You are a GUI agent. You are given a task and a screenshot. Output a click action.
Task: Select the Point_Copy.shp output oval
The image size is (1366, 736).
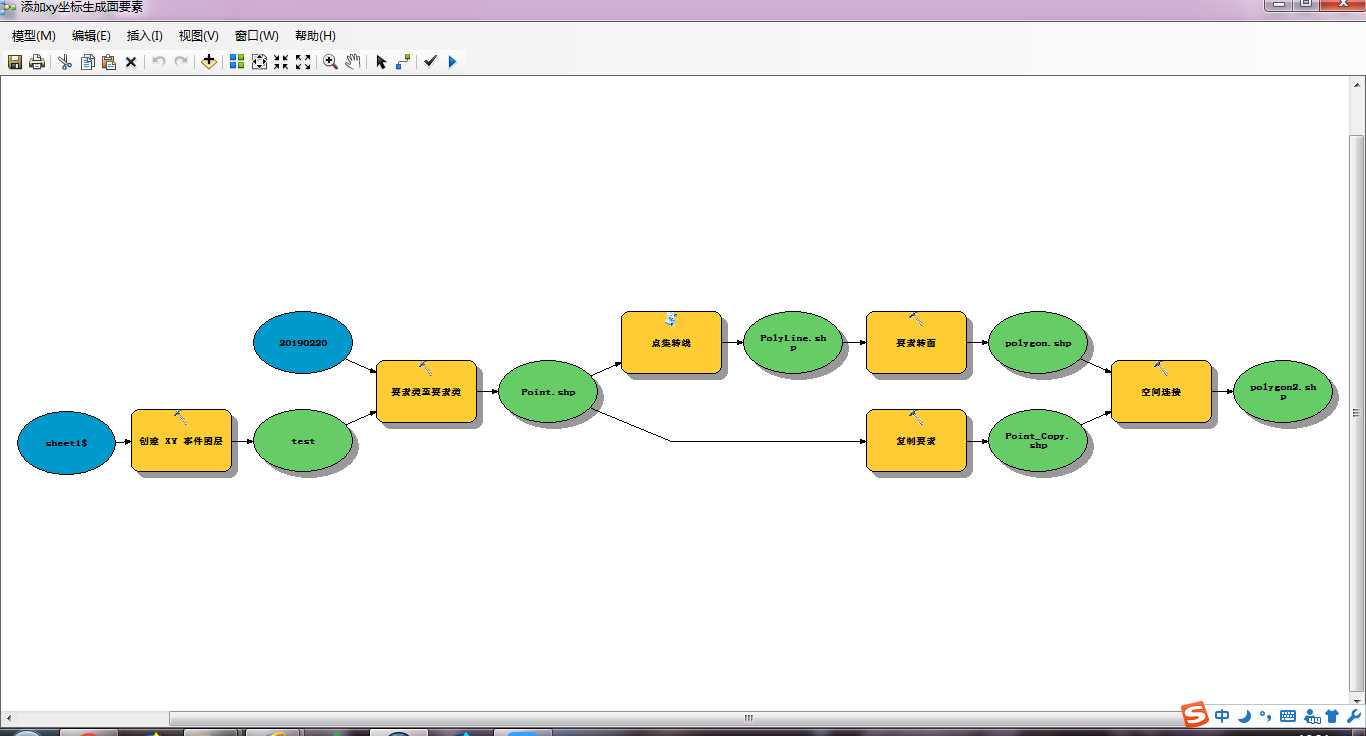coord(1038,441)
